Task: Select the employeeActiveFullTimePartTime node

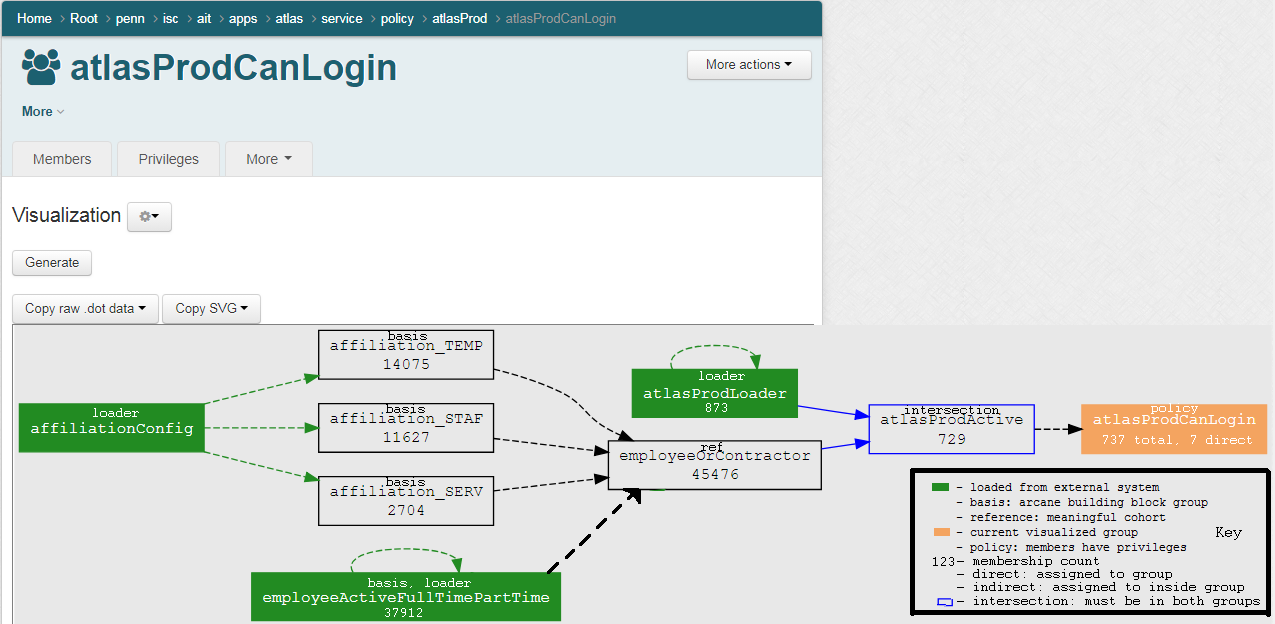Action: (x=406, y=597)
